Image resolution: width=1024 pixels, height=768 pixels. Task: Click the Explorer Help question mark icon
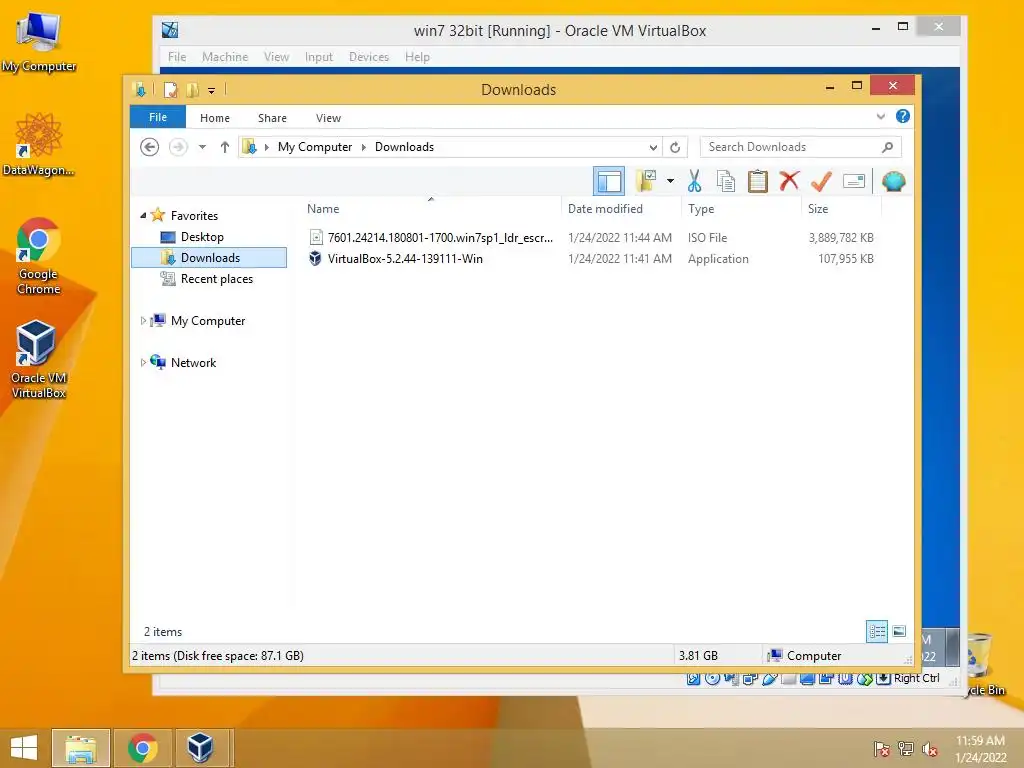[x=903, y=116]
